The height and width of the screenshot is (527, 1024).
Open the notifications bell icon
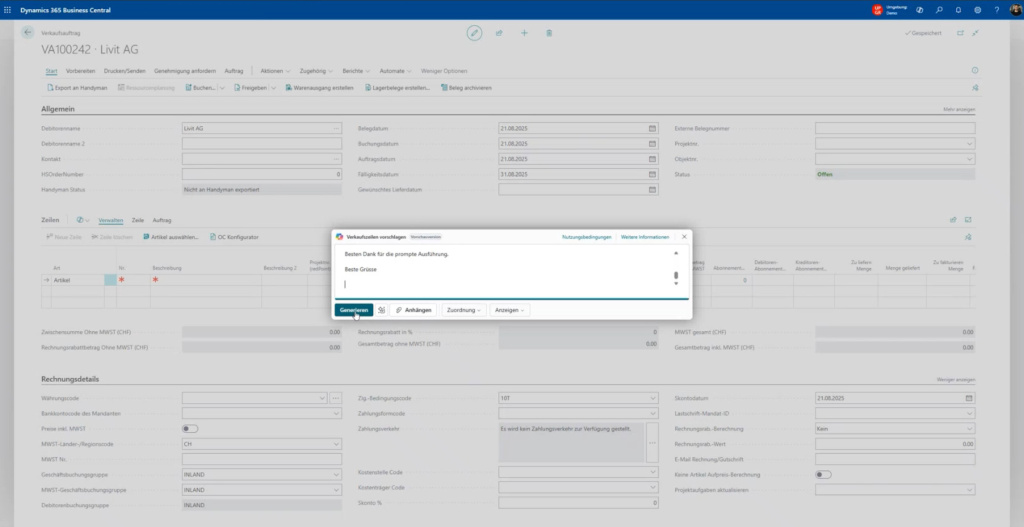click(x=958, y=9)
